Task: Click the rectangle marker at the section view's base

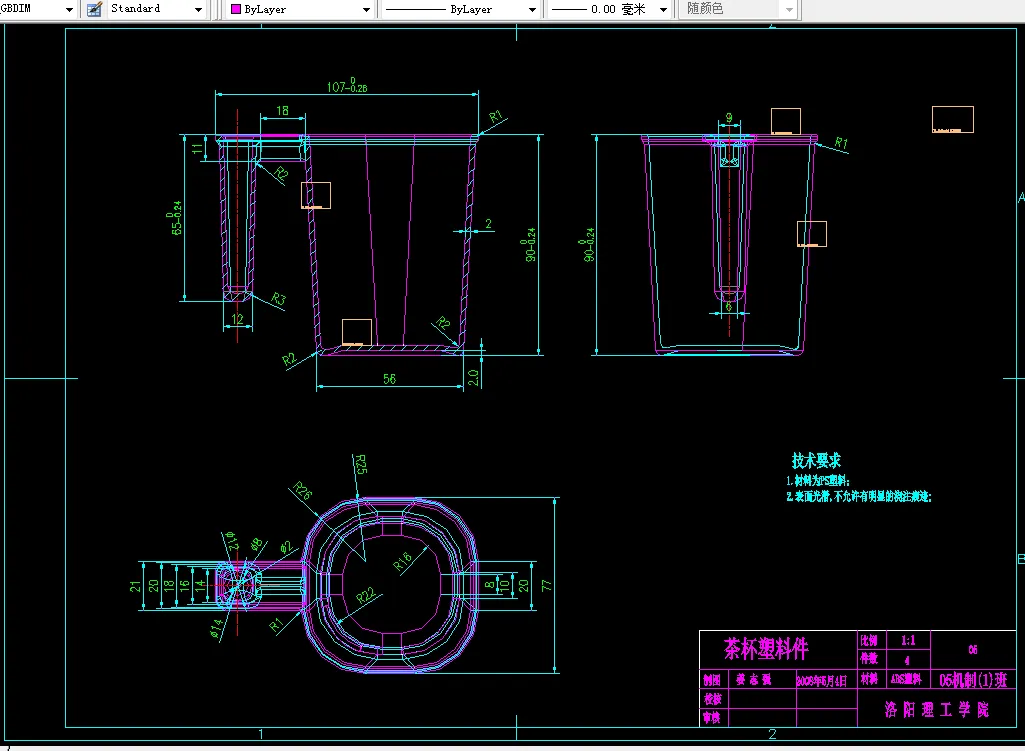Action: tap(357, 333)
